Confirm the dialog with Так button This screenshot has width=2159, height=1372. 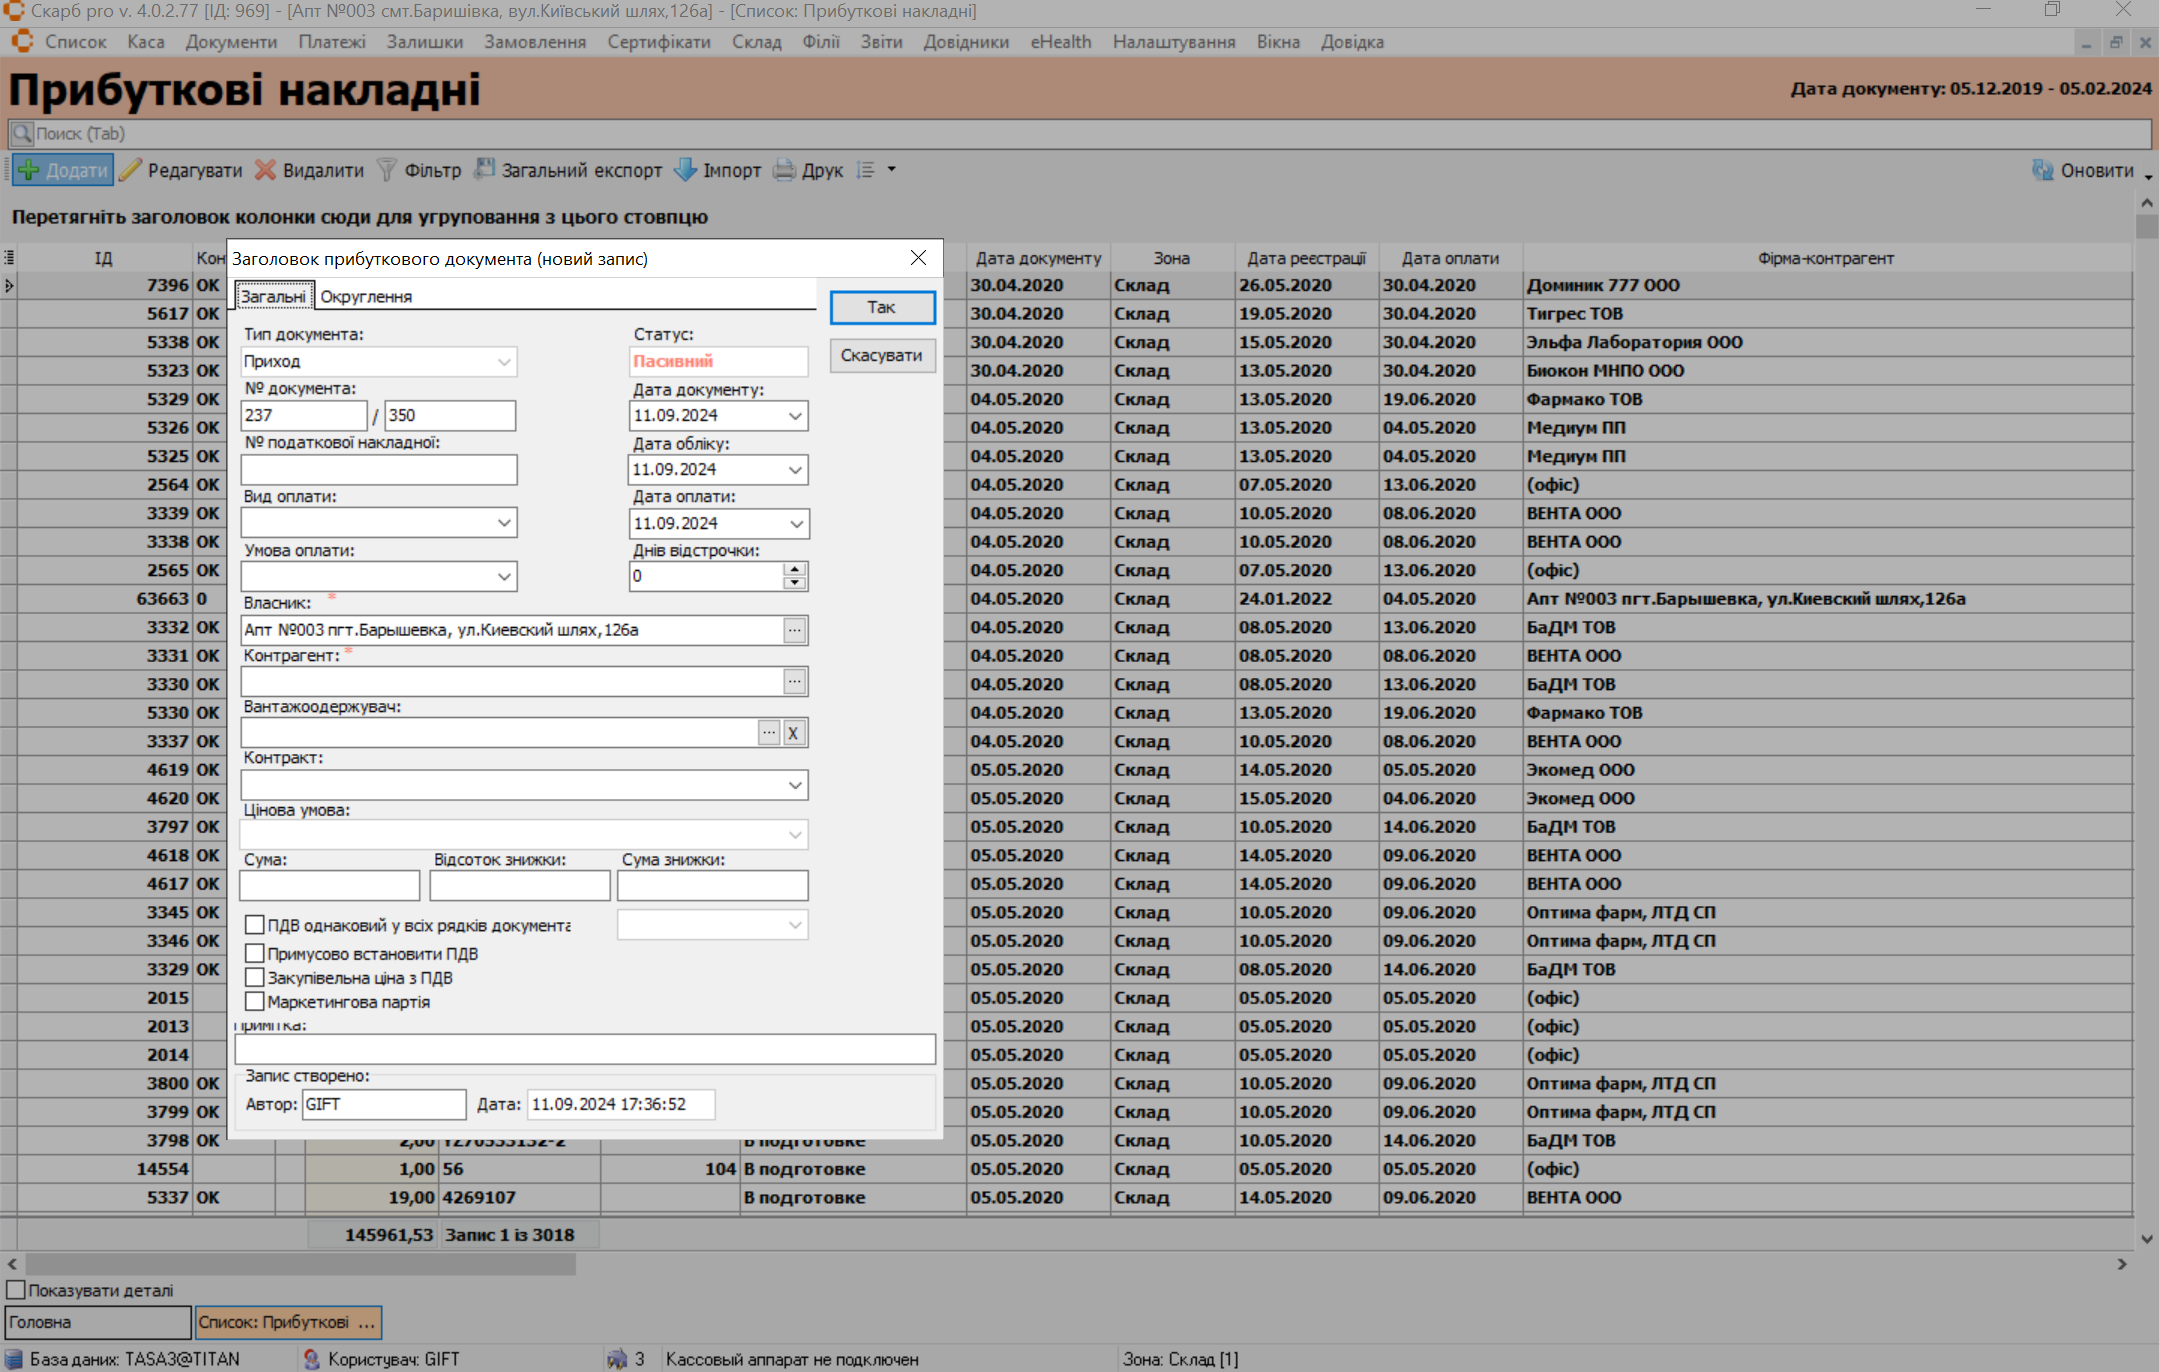pos(881,307)
